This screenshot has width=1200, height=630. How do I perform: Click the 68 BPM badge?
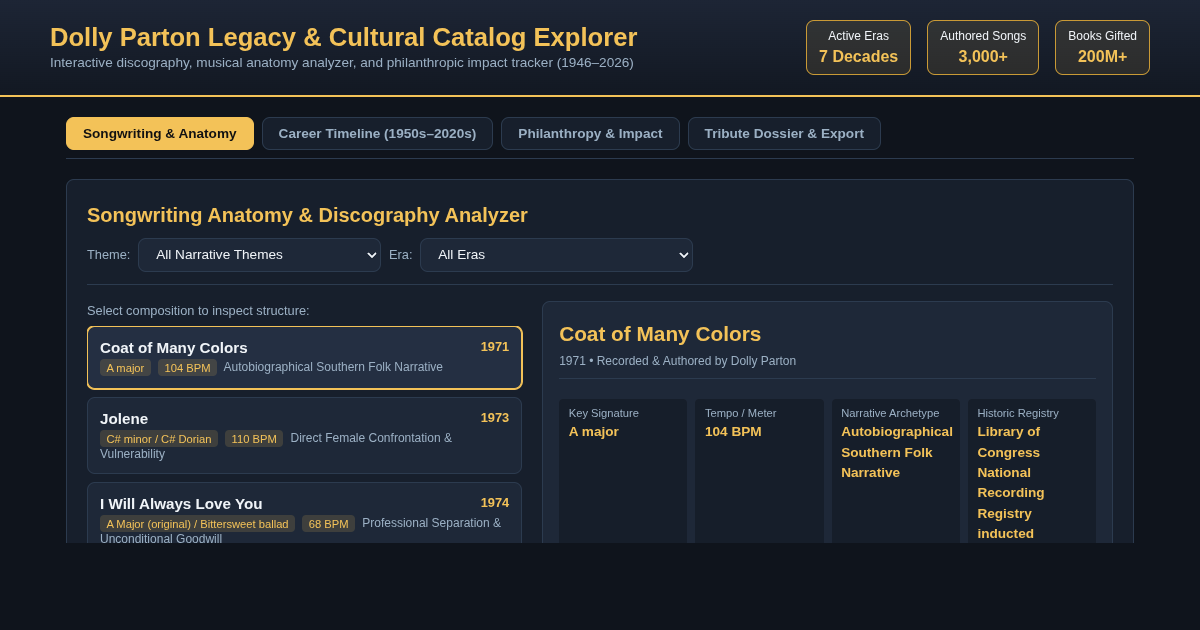tap(328, 524)
